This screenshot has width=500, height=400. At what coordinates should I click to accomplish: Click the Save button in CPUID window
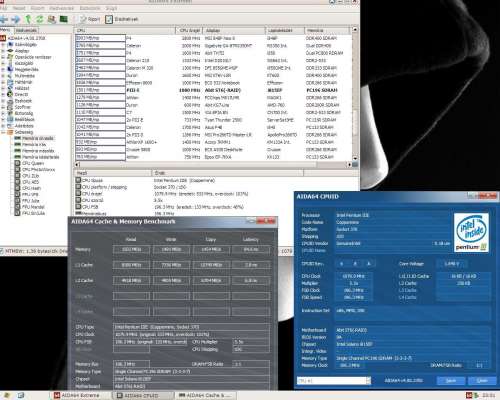pyautogui.click(x=451, y=380)
